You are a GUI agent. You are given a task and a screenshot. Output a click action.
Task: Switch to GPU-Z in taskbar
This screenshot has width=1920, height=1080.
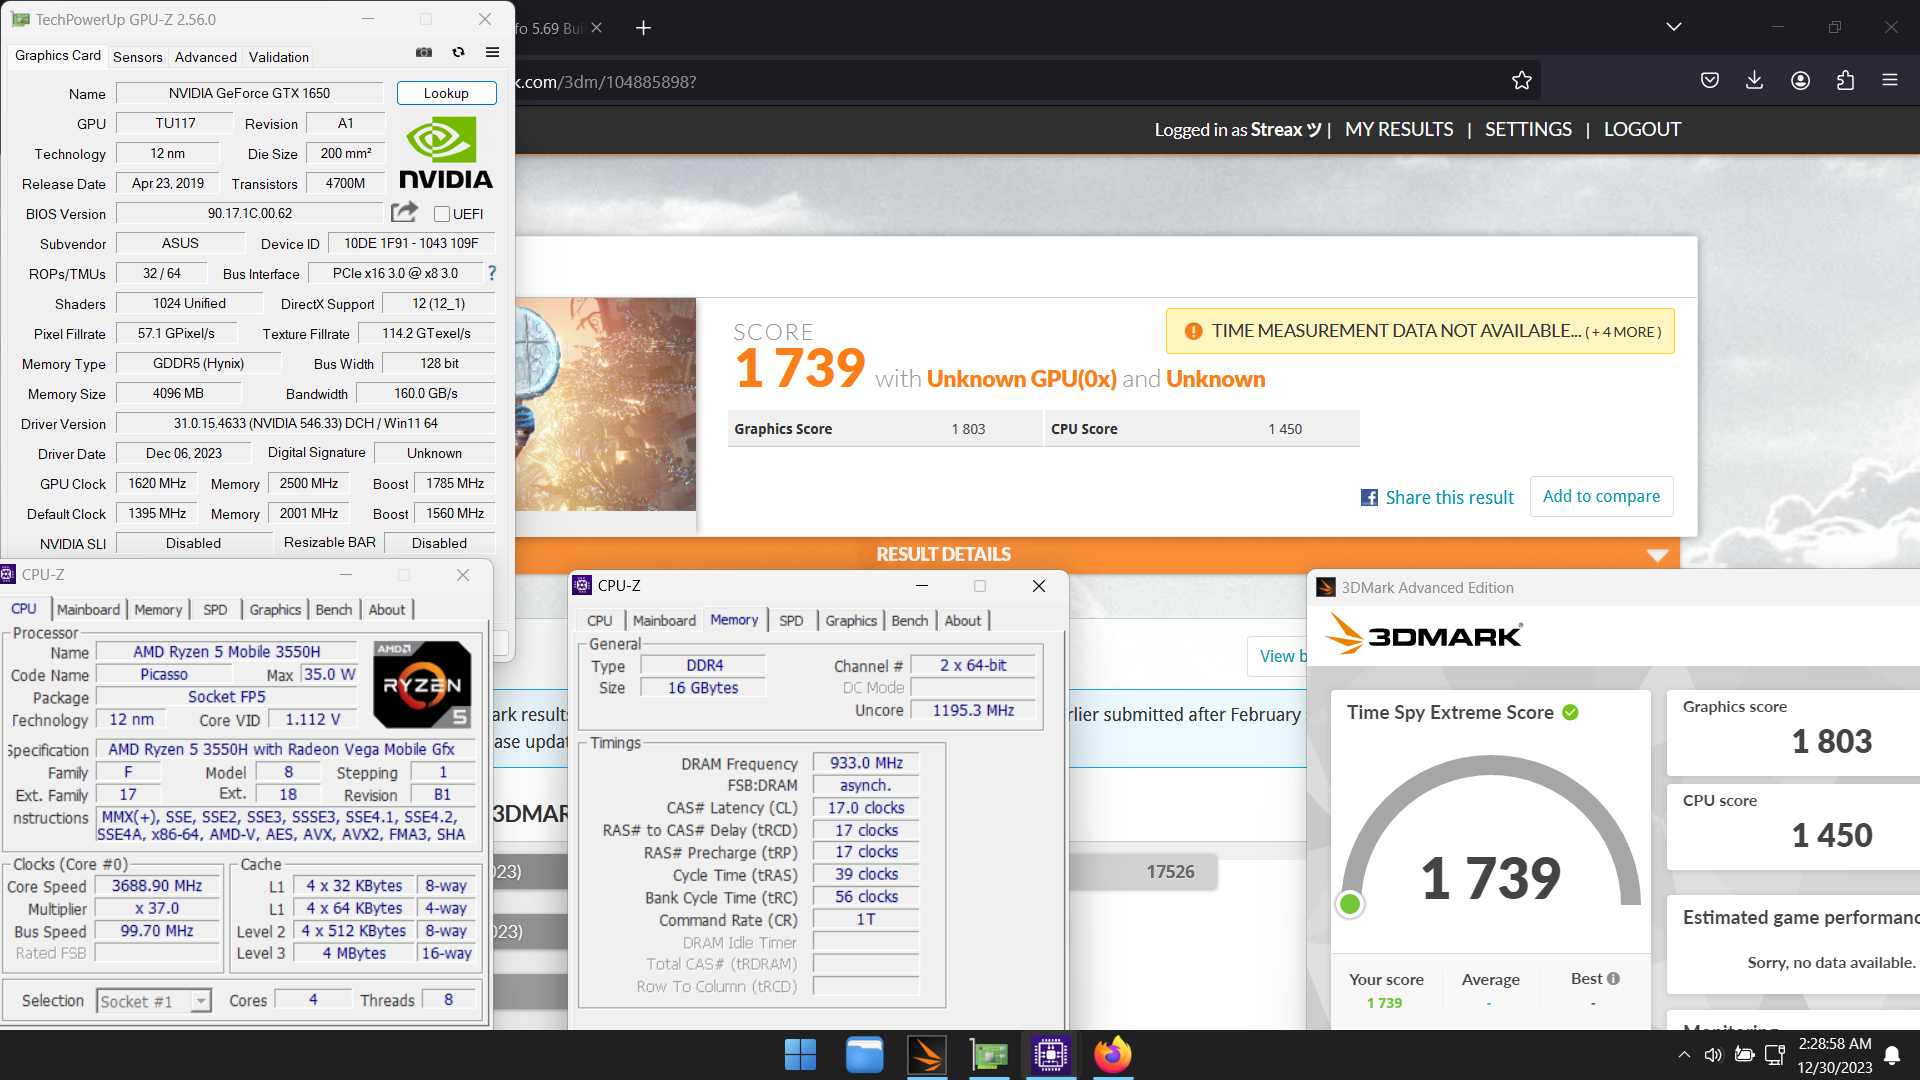(989, 1055)
